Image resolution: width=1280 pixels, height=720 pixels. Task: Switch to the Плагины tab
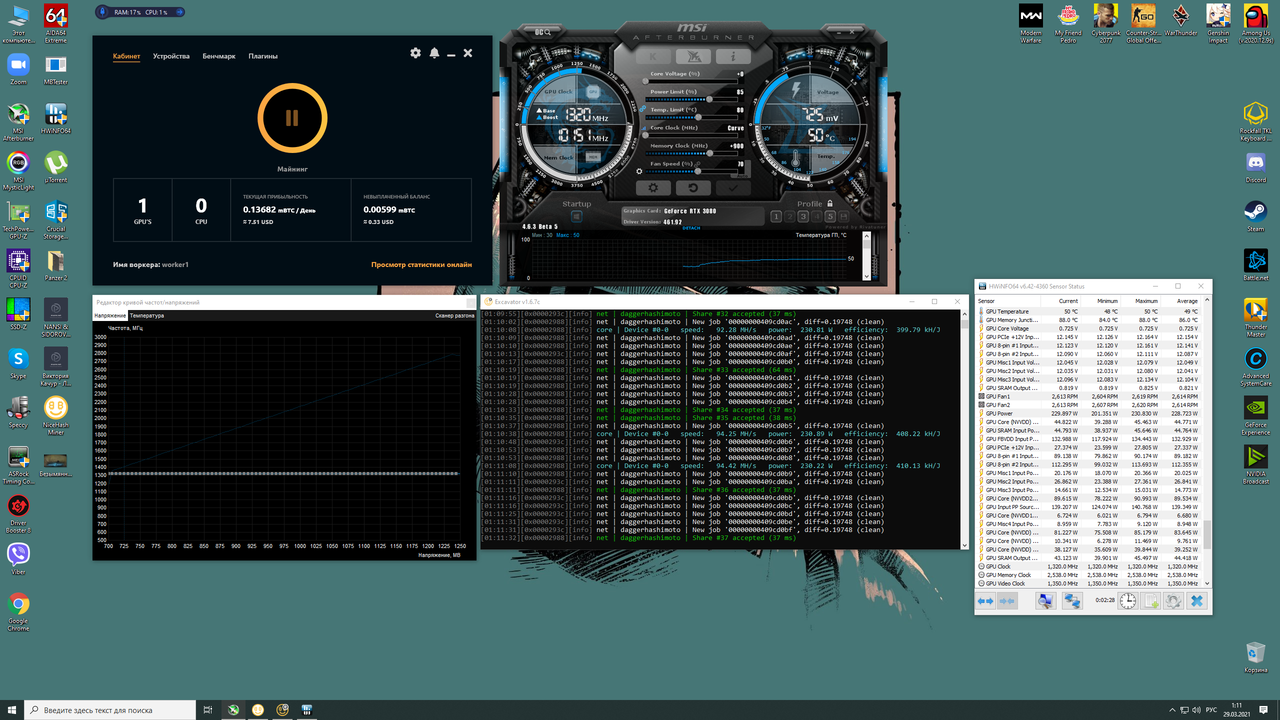(x=263, y=56)
